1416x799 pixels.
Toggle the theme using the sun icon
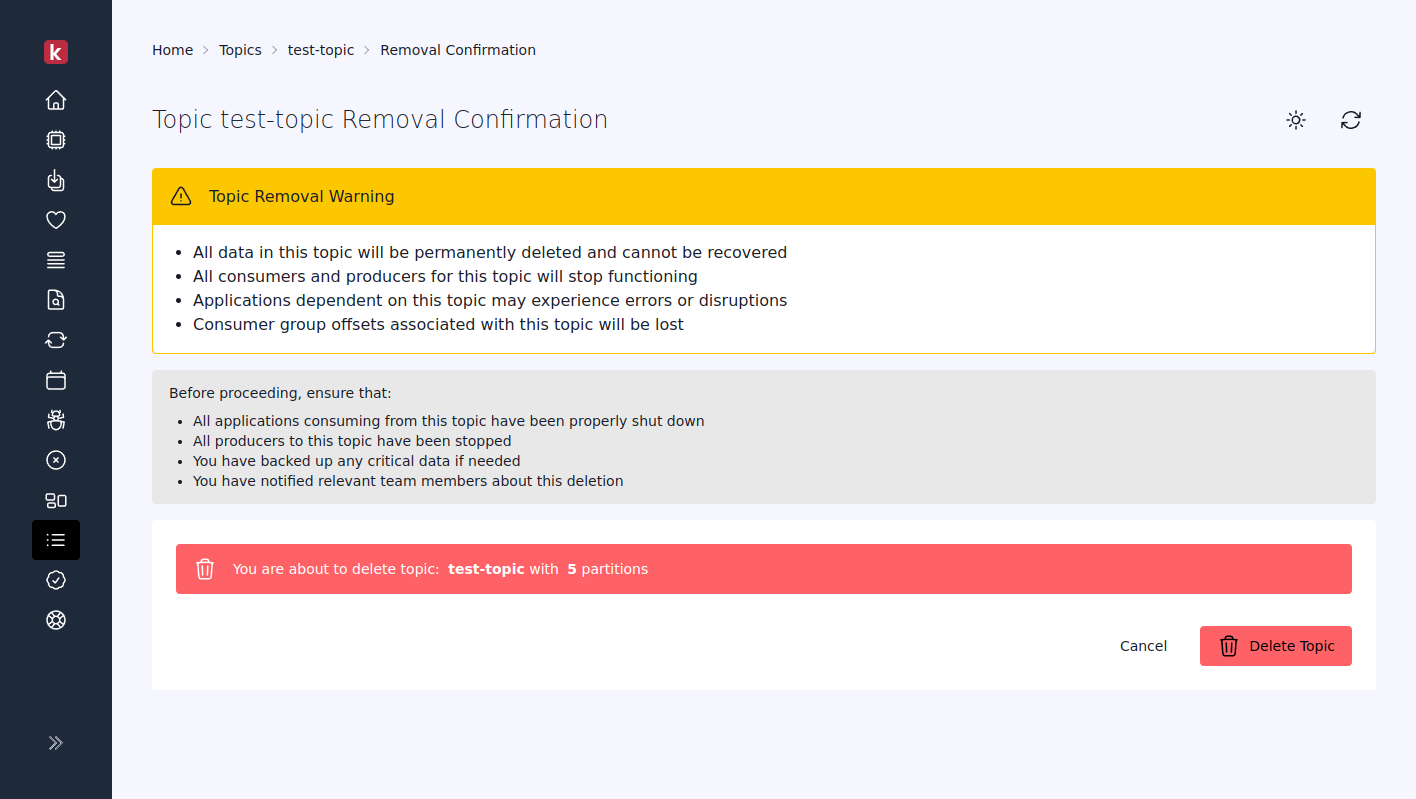coord(1295,120)
